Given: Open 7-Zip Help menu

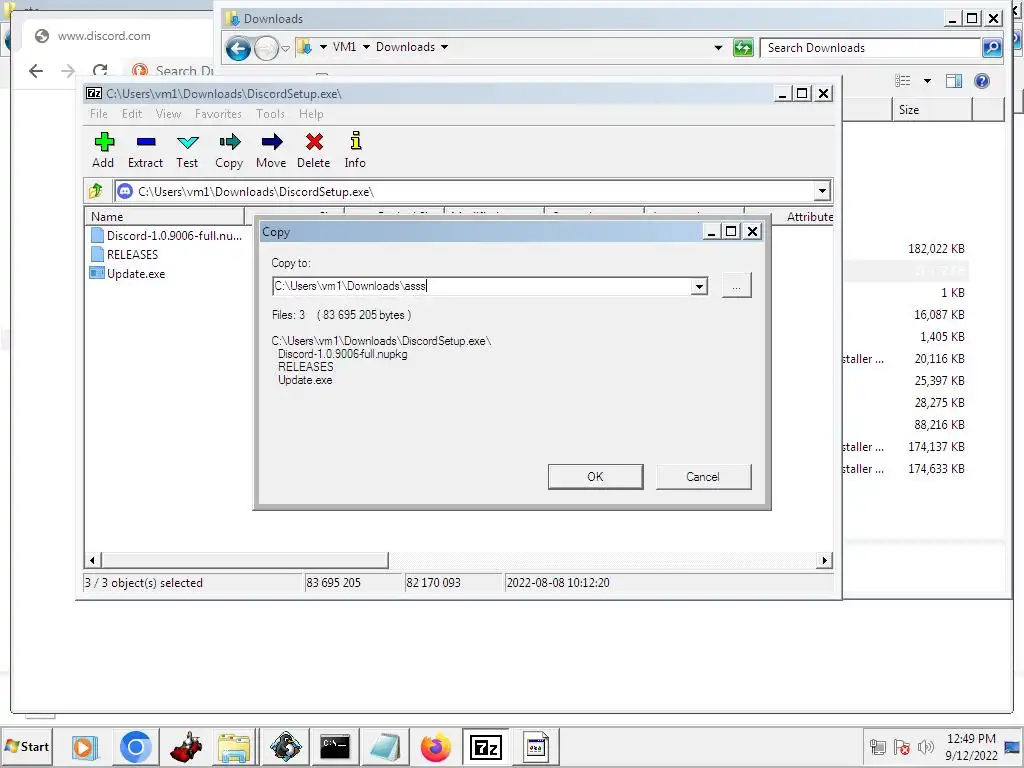Looking at the screenshot, I should click(x=311, y=114).
